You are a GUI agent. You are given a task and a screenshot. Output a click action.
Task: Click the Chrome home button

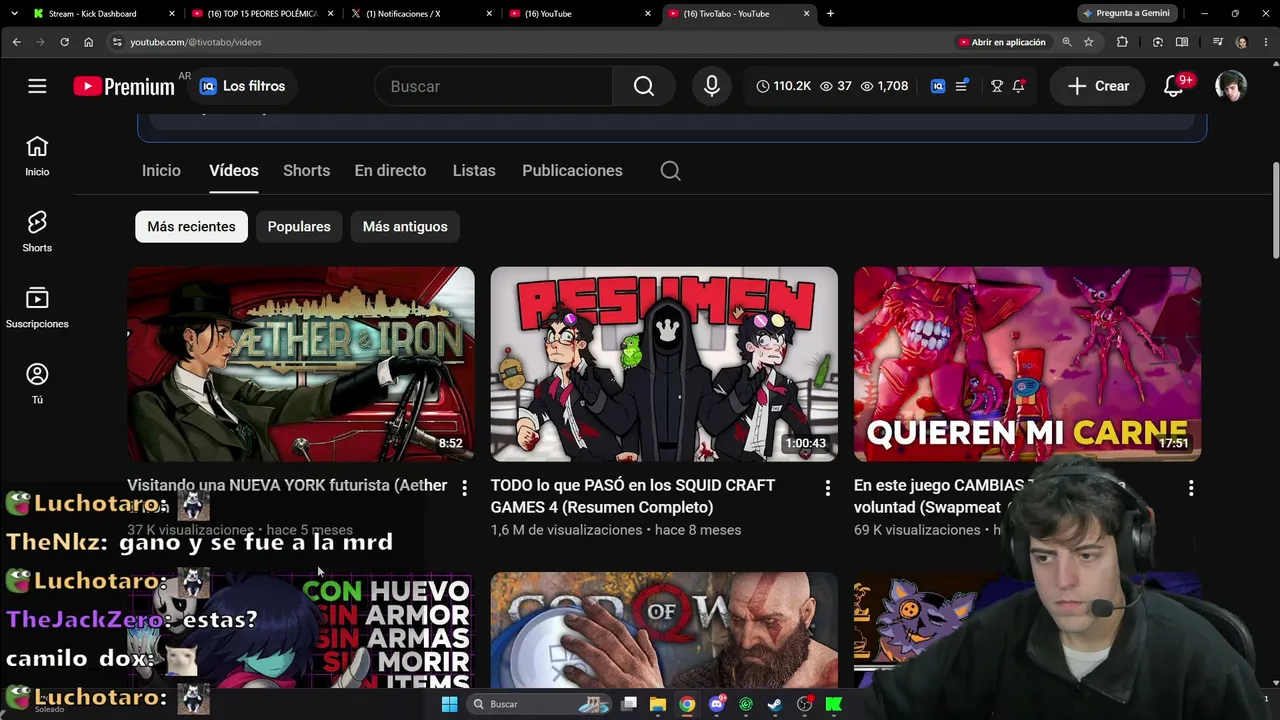[88, 42]
